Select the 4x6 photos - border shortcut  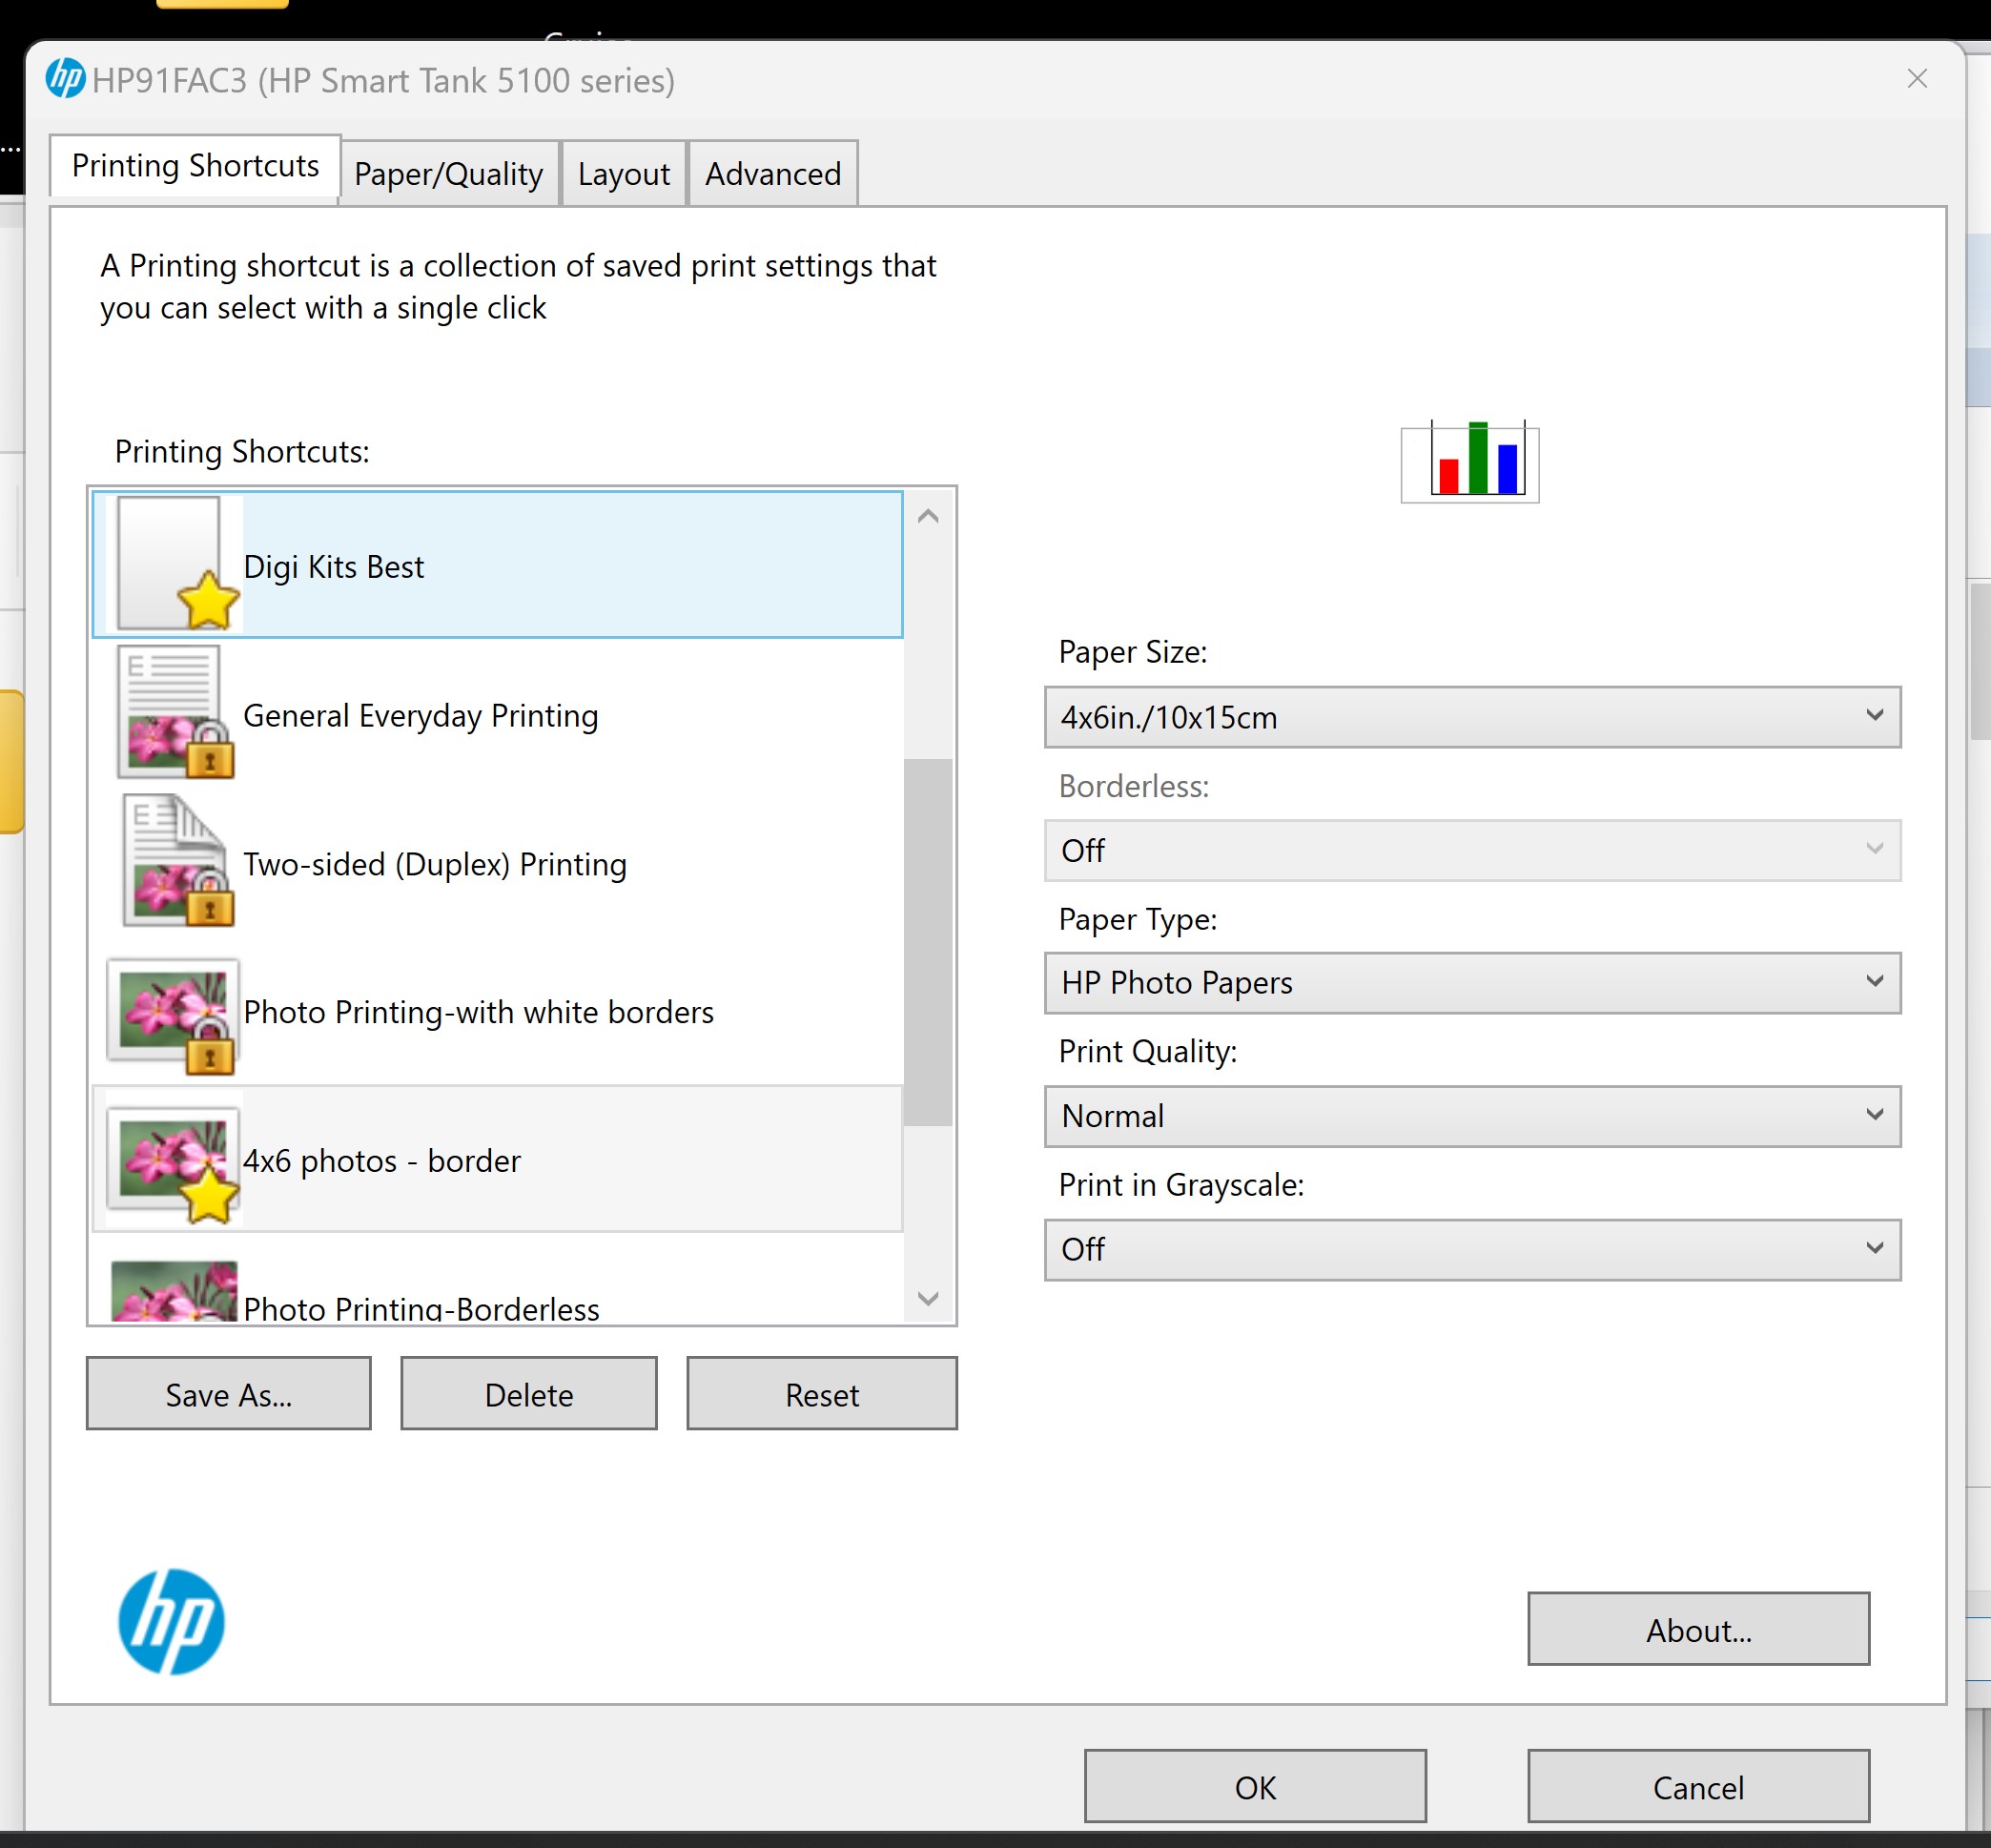[497, 1159]
